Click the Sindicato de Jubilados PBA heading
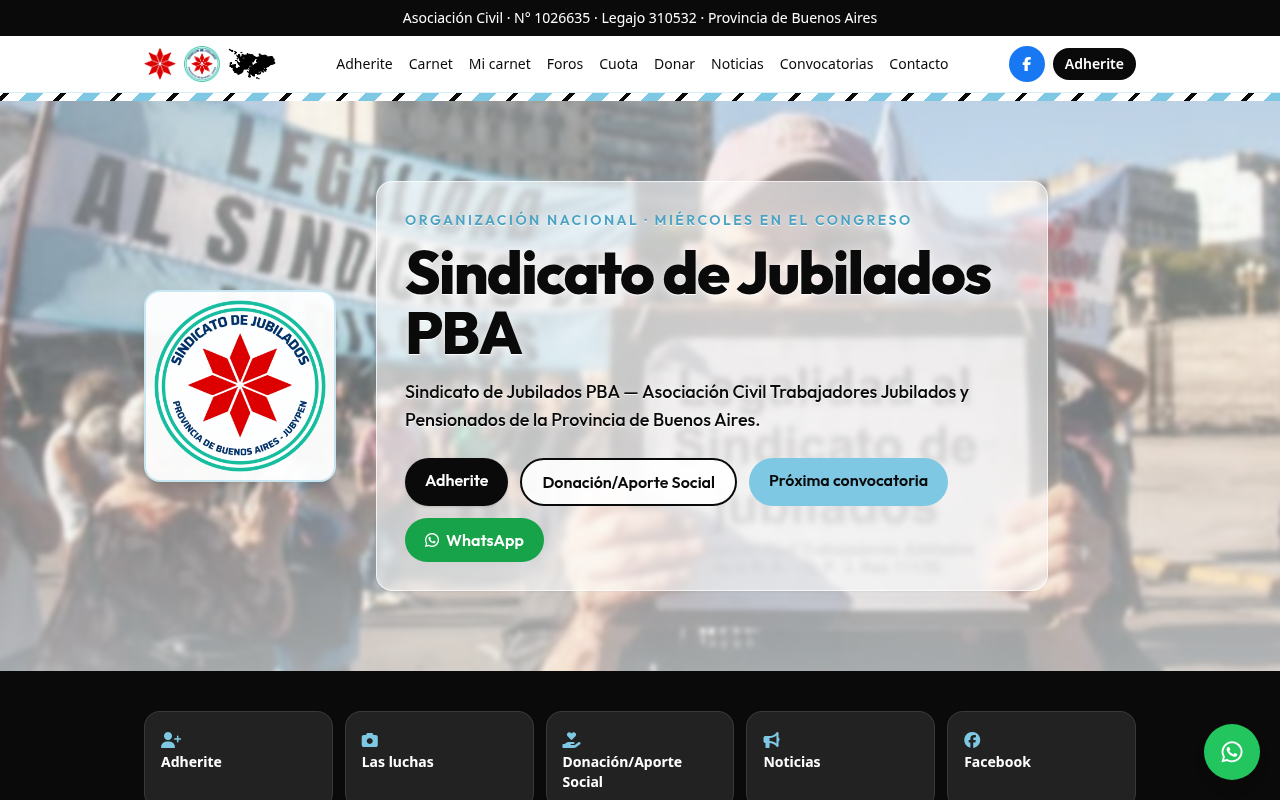This screenshot has height=800, width=1280. tap(698, 302)
